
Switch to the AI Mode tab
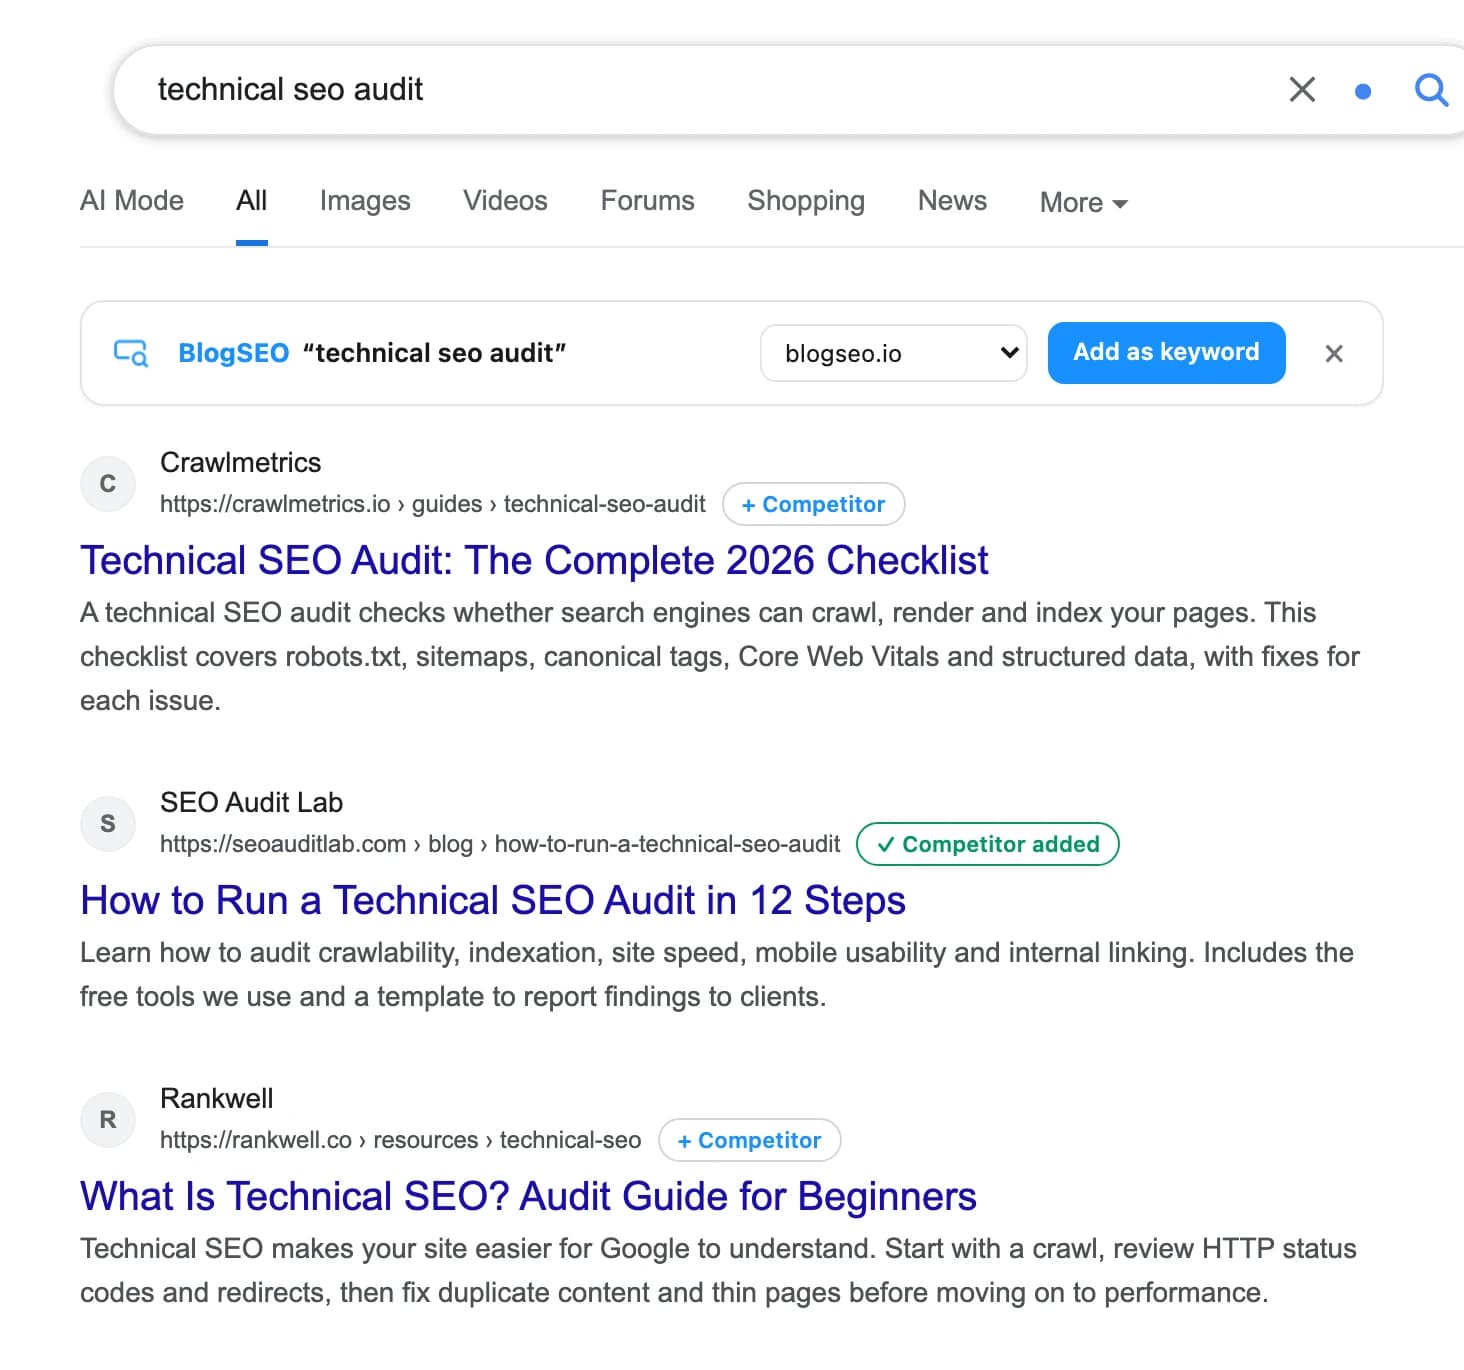click(x=132, y=201)
